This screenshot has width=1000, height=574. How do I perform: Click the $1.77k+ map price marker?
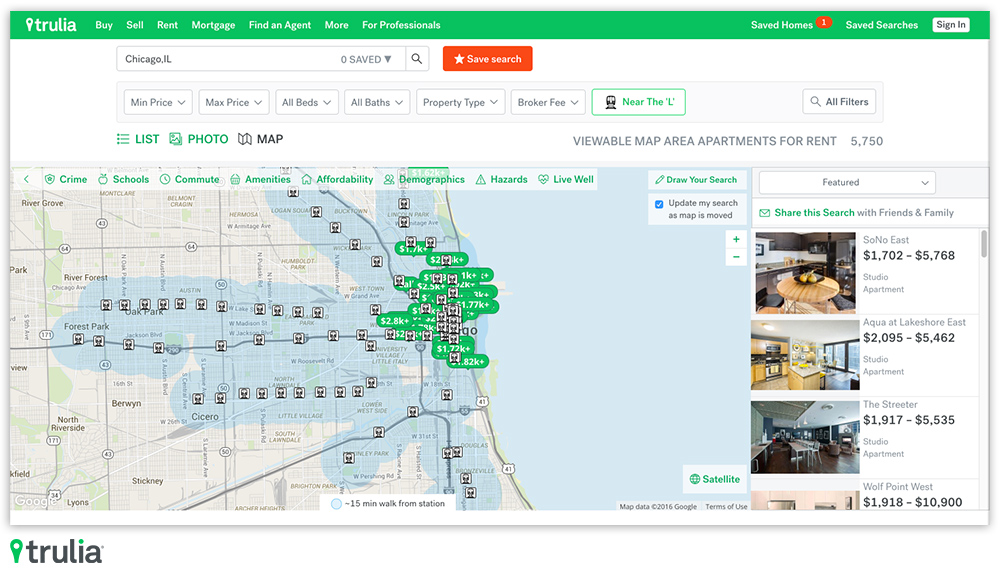tap(475, 305)
